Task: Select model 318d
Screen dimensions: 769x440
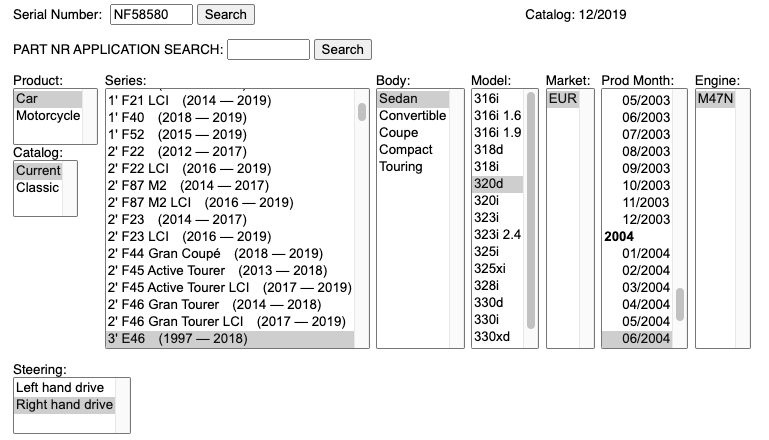Action: (498, 150)
